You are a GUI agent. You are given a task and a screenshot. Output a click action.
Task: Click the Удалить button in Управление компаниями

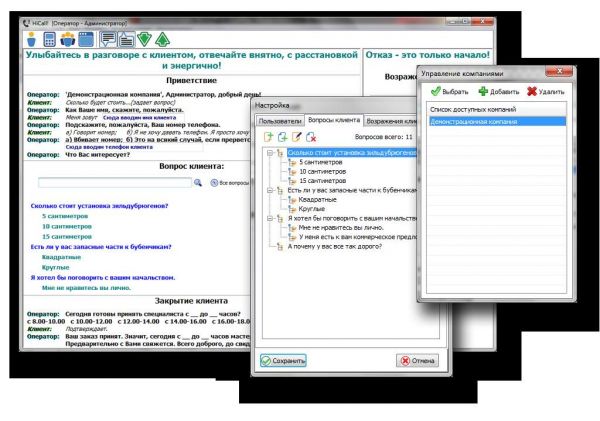coord(546,91)
